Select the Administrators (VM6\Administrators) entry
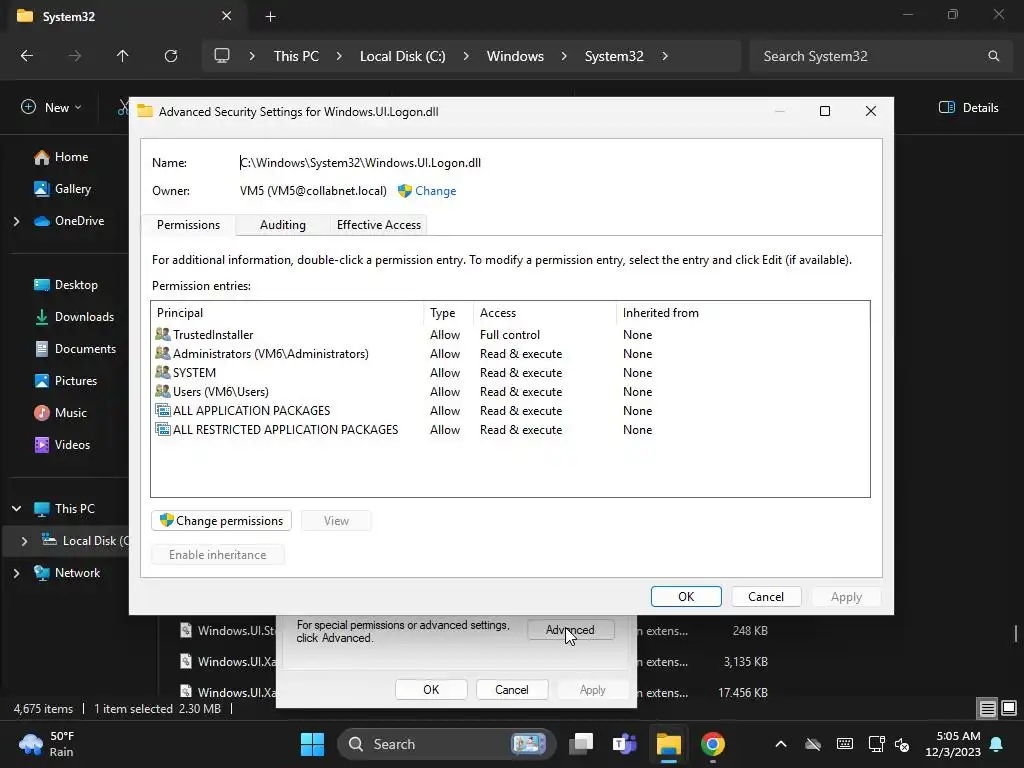 click(510, 353)
